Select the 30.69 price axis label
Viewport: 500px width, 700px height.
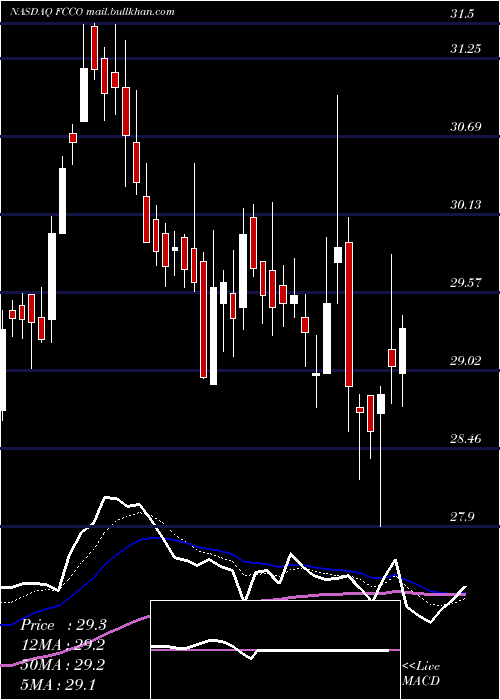click(x=466, y=127)
